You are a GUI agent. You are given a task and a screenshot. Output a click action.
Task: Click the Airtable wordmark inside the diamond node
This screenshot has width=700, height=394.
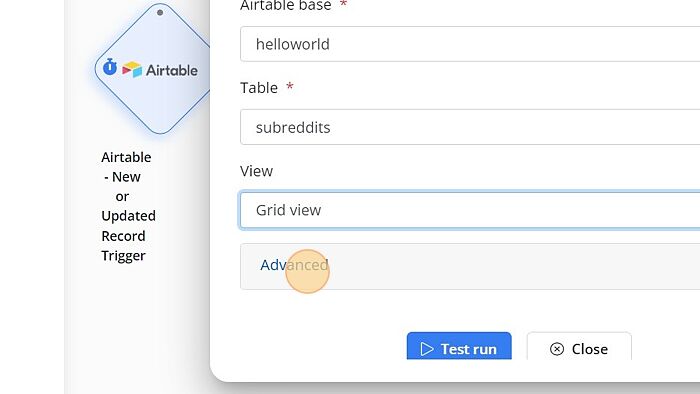coord(172,71)
